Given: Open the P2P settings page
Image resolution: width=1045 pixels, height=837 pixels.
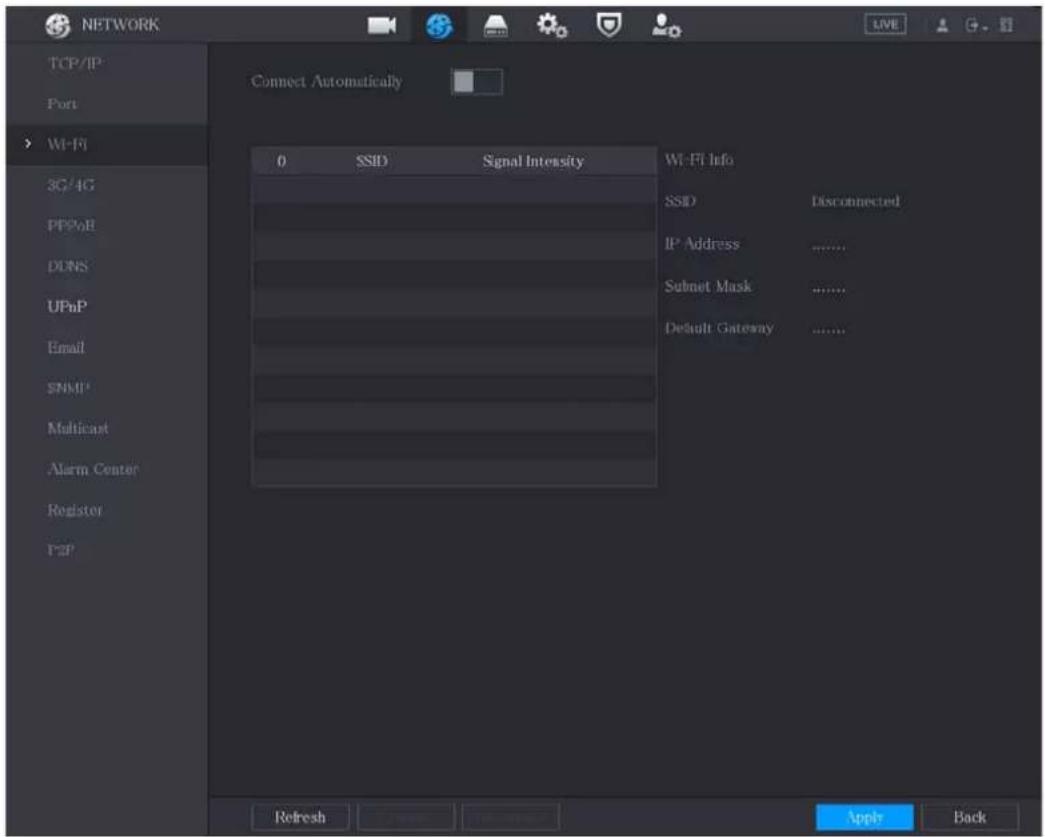Looking at the screenshot, I should pyautogui.click(x=61, y=550).
